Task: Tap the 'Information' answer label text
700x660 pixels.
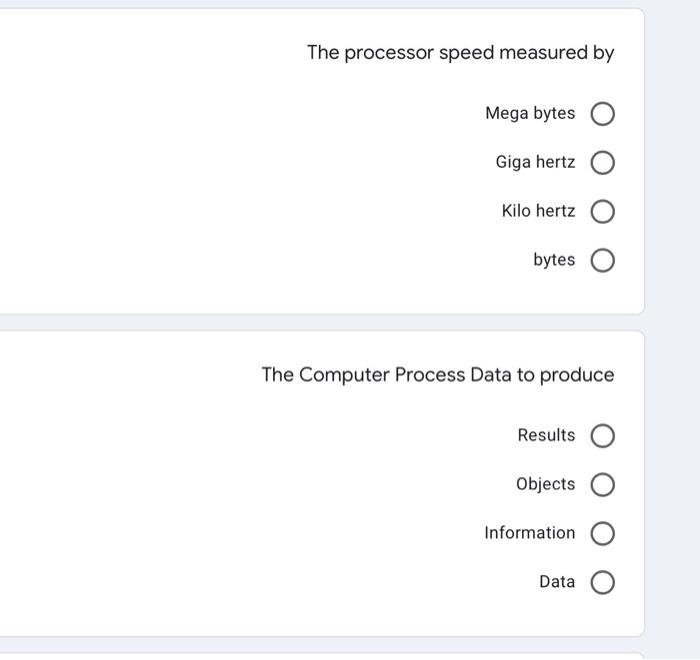Action: point(529,533)
